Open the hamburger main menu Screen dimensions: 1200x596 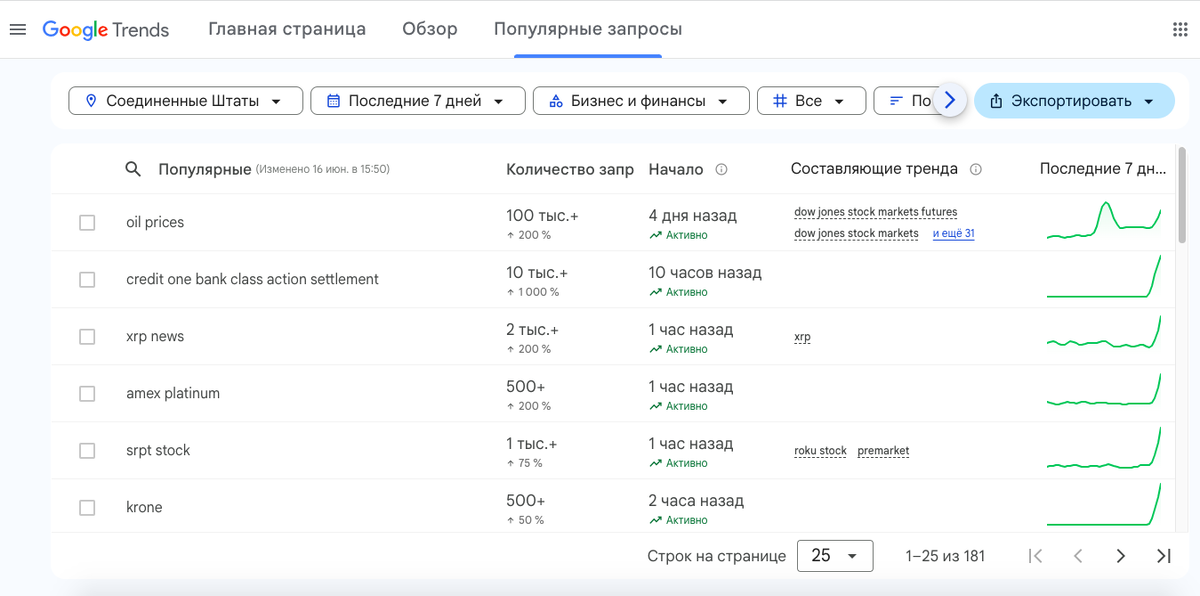pos(17,29)
